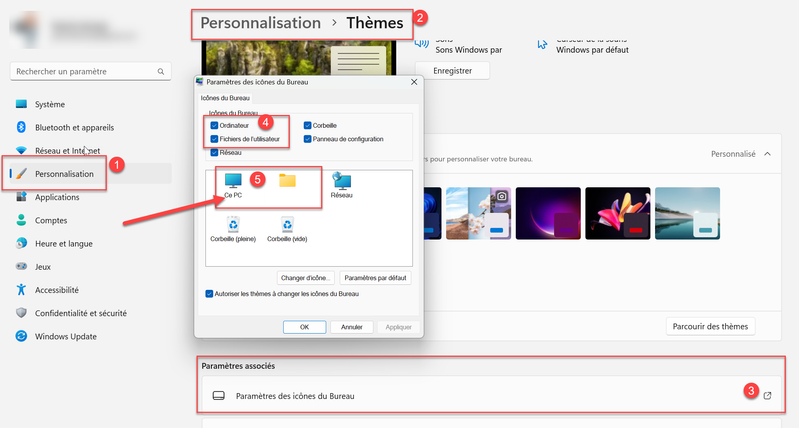This screenshot has height=428, width=799.
Task: Select the Ce PC monitor icon
Action: pos(233,180)
